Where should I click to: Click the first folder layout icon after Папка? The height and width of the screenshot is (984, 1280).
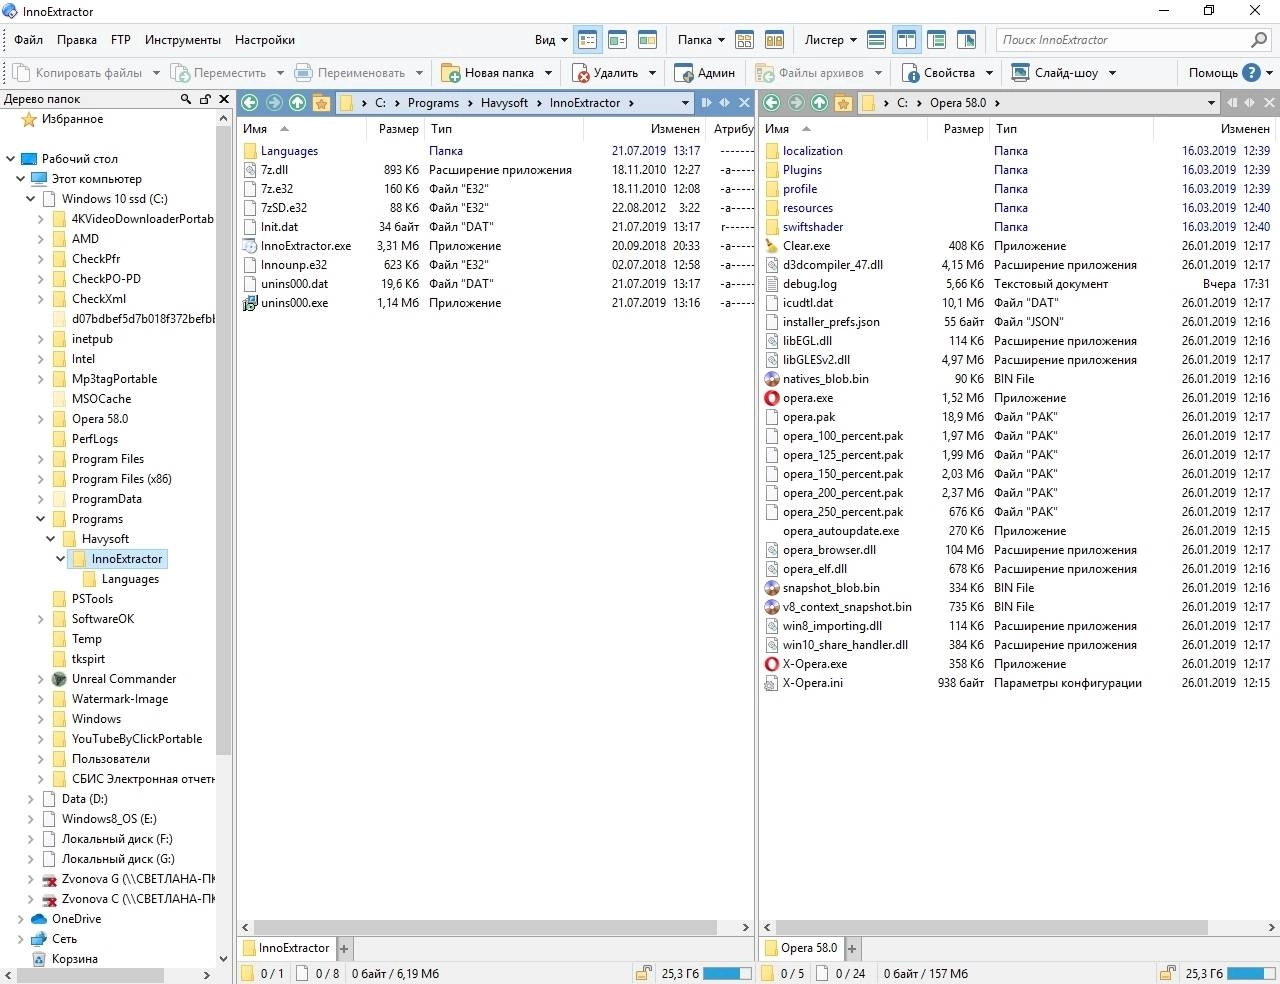[744, 40]
